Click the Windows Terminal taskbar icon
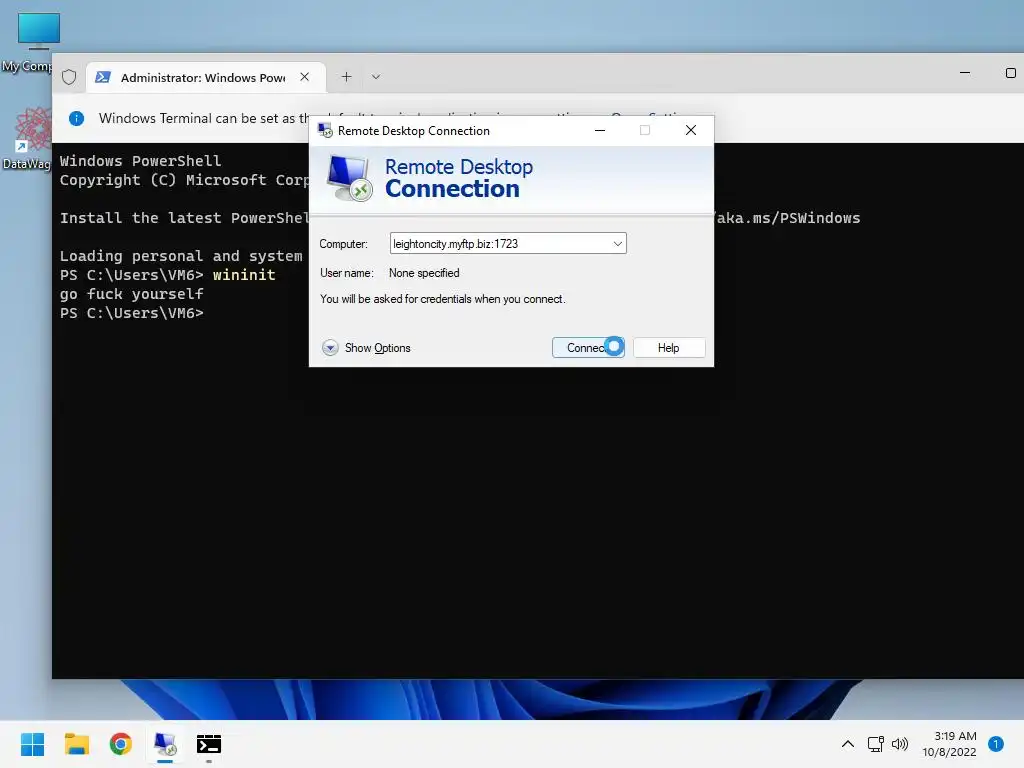Viewport: 1024px width, 768px height. (209, 744)
